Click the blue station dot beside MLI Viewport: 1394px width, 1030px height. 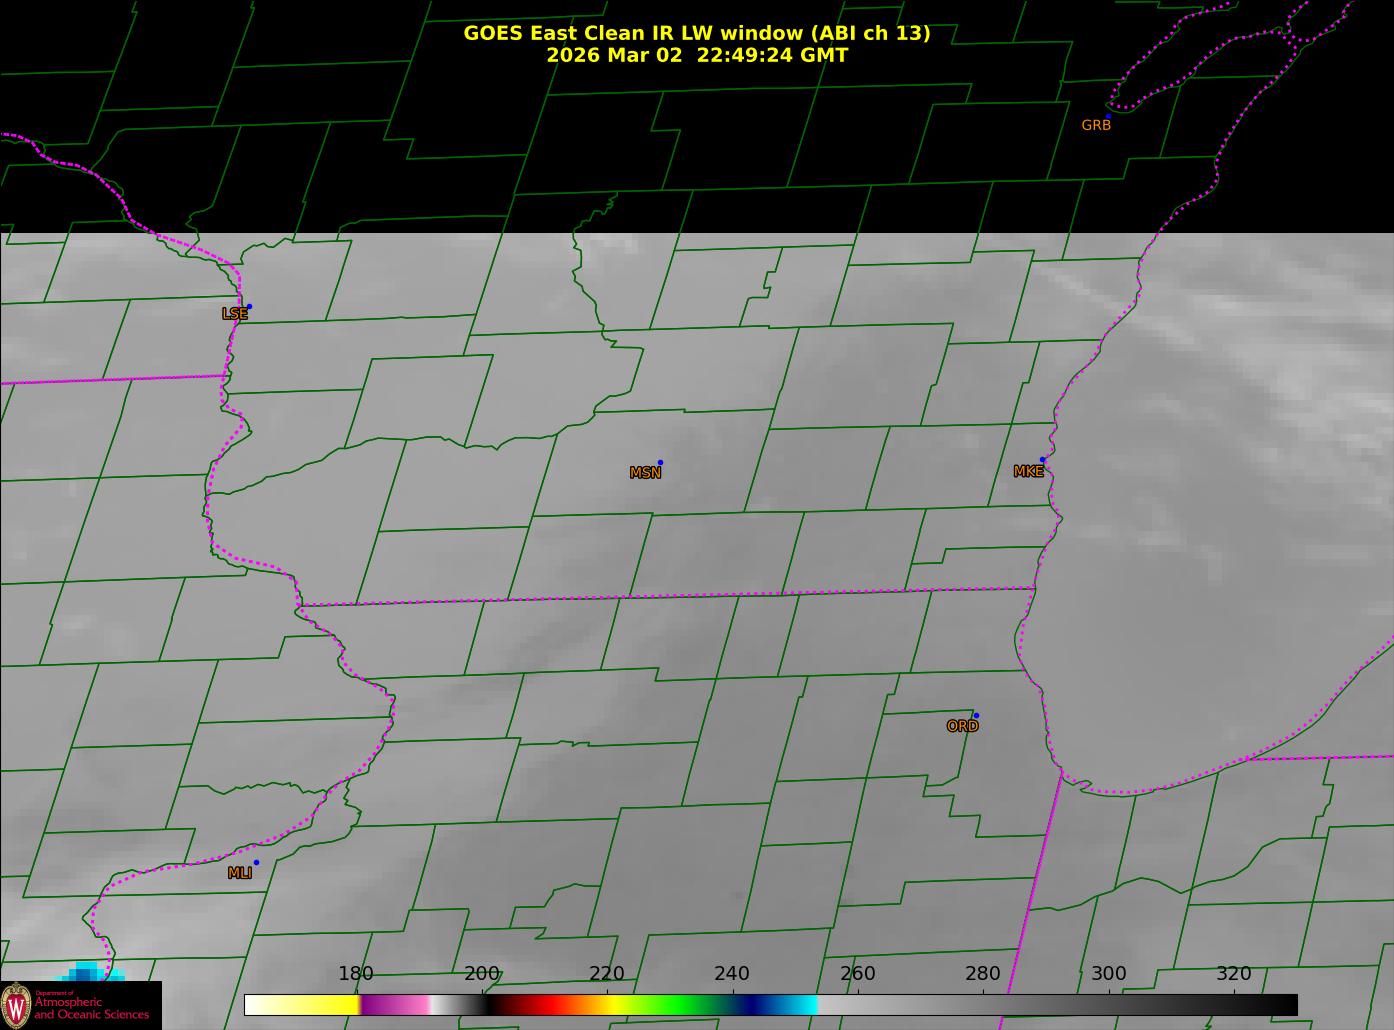pos(256,862)
